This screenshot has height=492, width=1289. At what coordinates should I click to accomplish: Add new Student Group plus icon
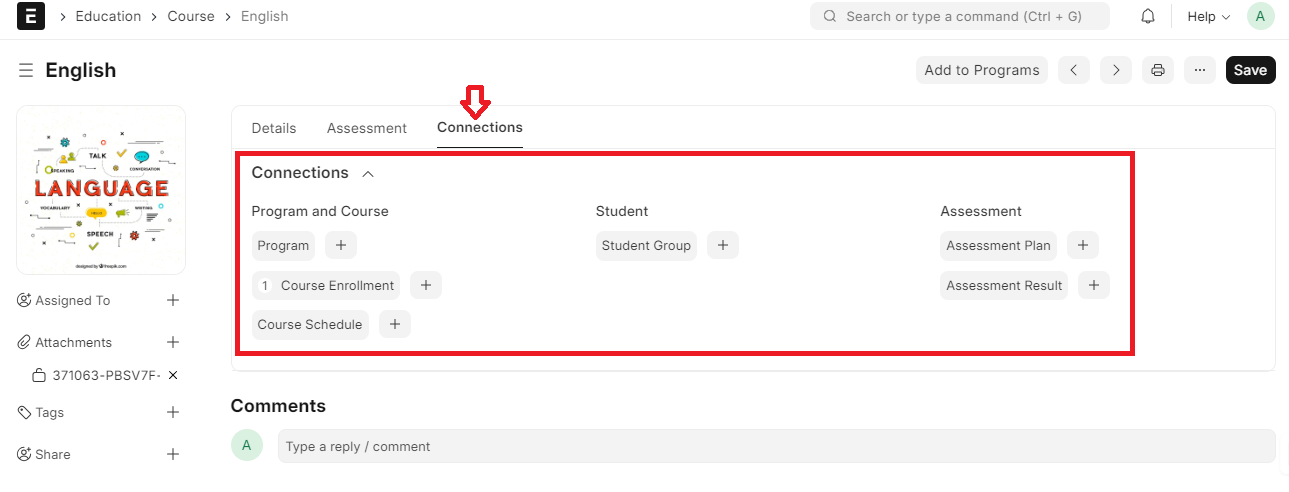(x=722, y=245)
